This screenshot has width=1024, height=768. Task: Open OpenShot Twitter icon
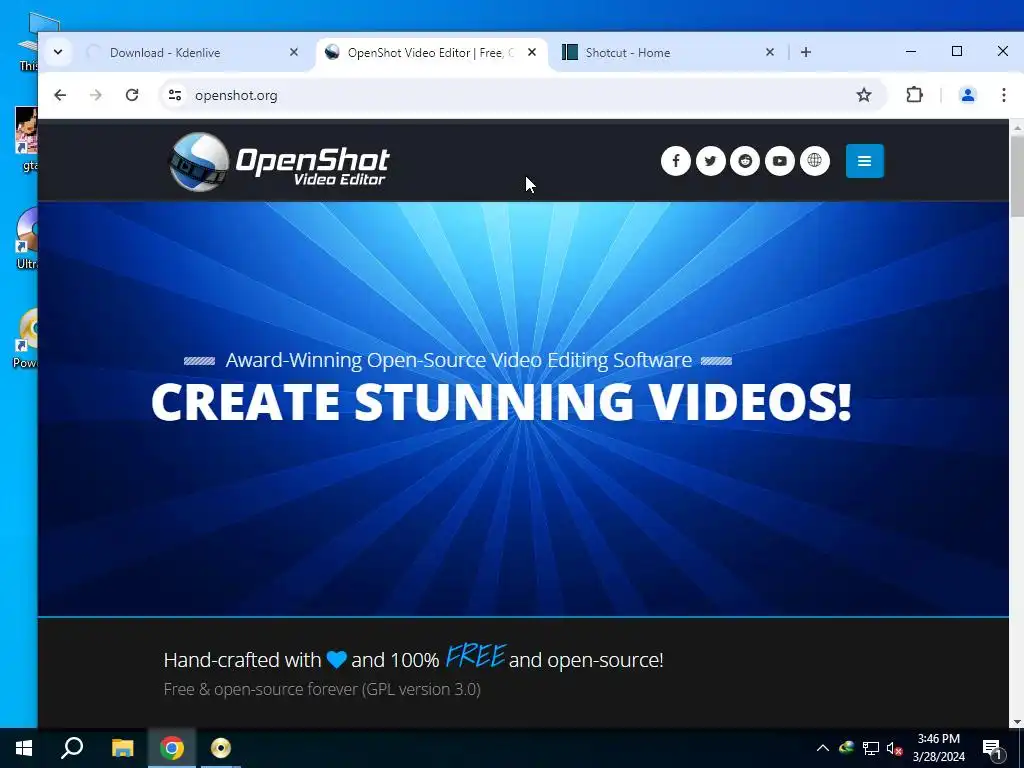click(711, 161)
